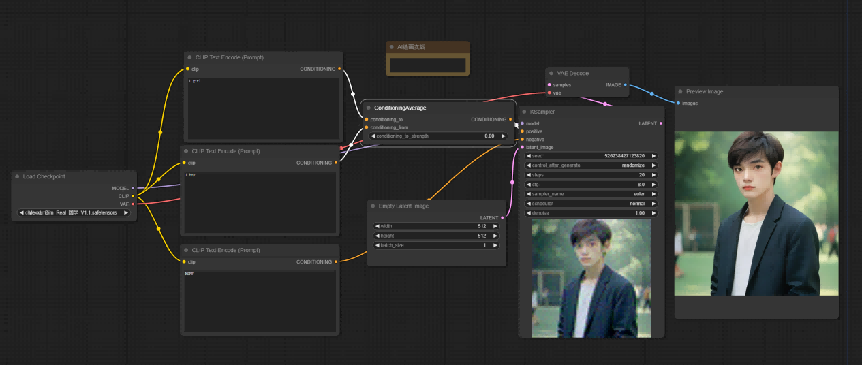Collapse the ConditioningAverage node using its title dot
This screenshot has height=365, width=862.
click(369, 108)
